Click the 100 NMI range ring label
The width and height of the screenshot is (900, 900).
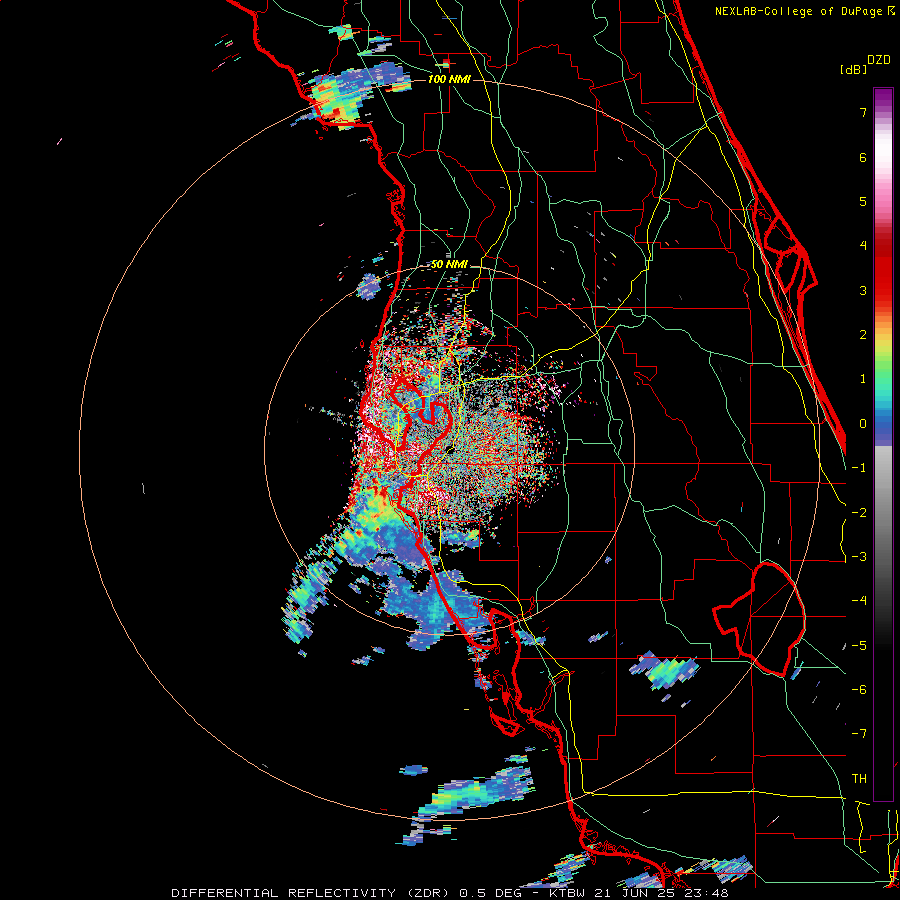pos(449,79)
